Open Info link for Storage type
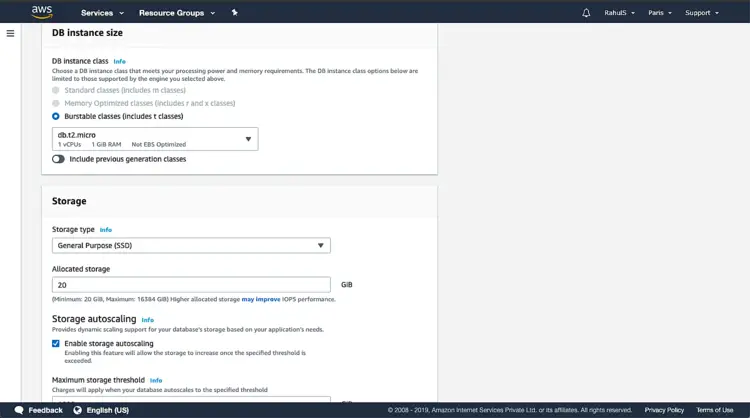 [106, 230]
